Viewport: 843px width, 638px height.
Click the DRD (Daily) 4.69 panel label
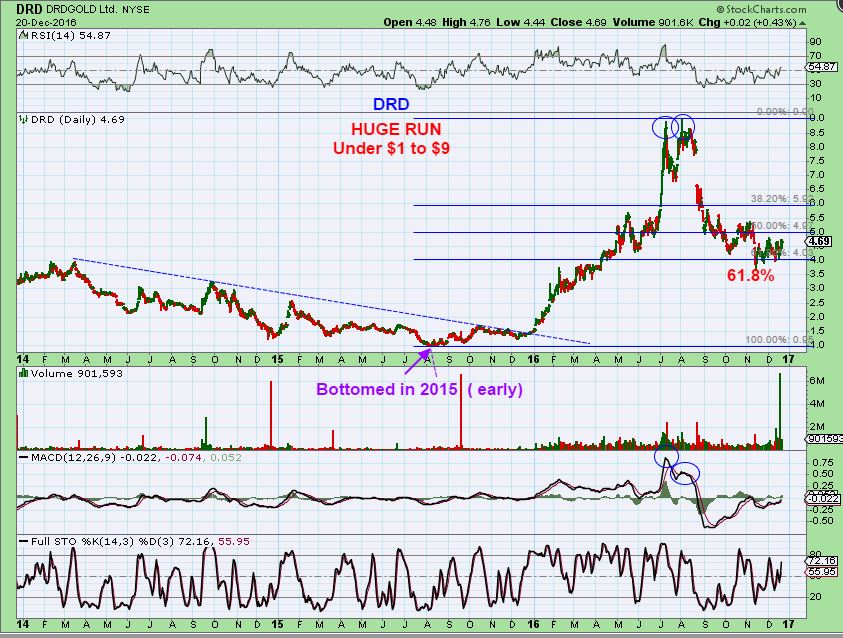(x=77, y=120)
